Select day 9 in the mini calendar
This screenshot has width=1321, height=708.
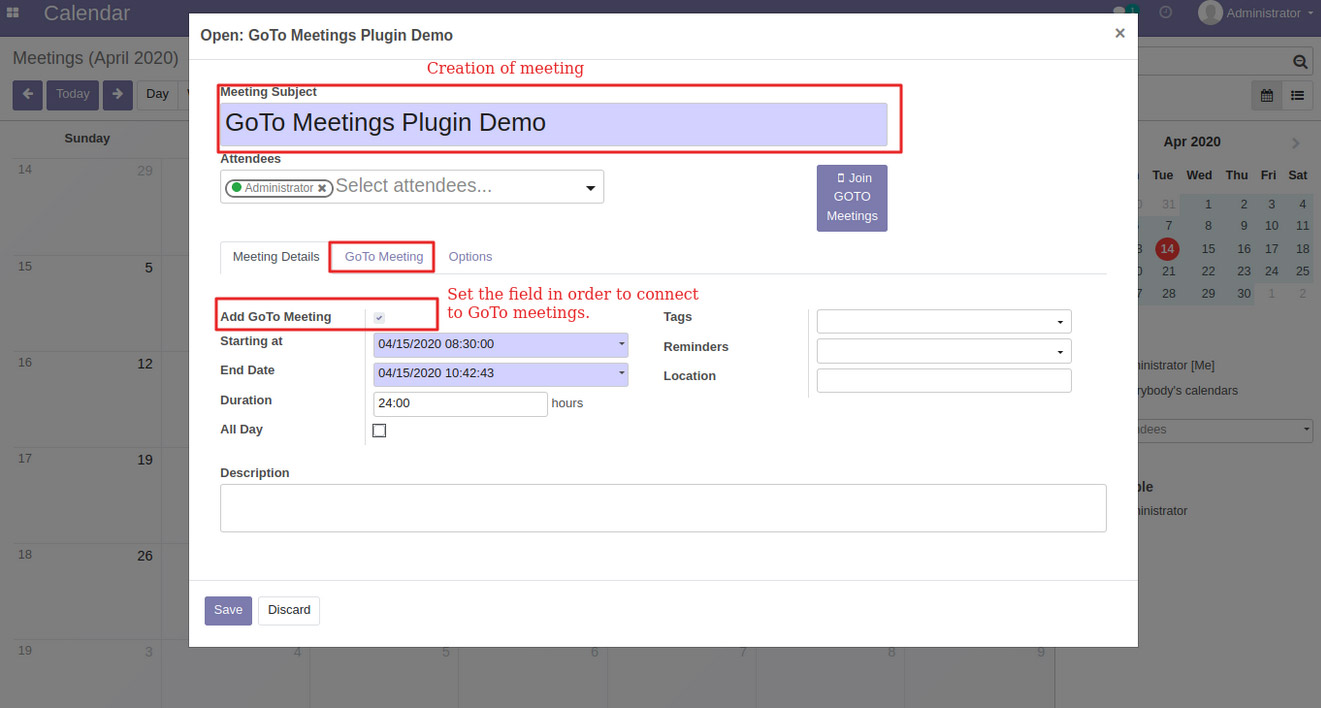[1243, 226]
